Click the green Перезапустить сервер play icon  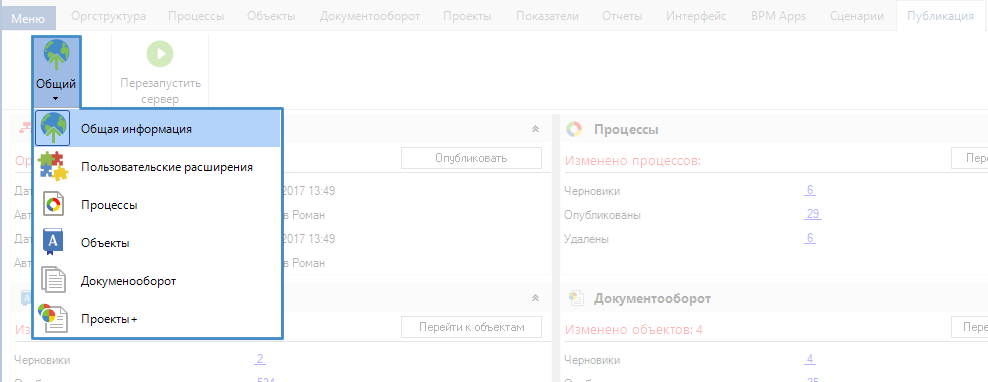[160, 54]
